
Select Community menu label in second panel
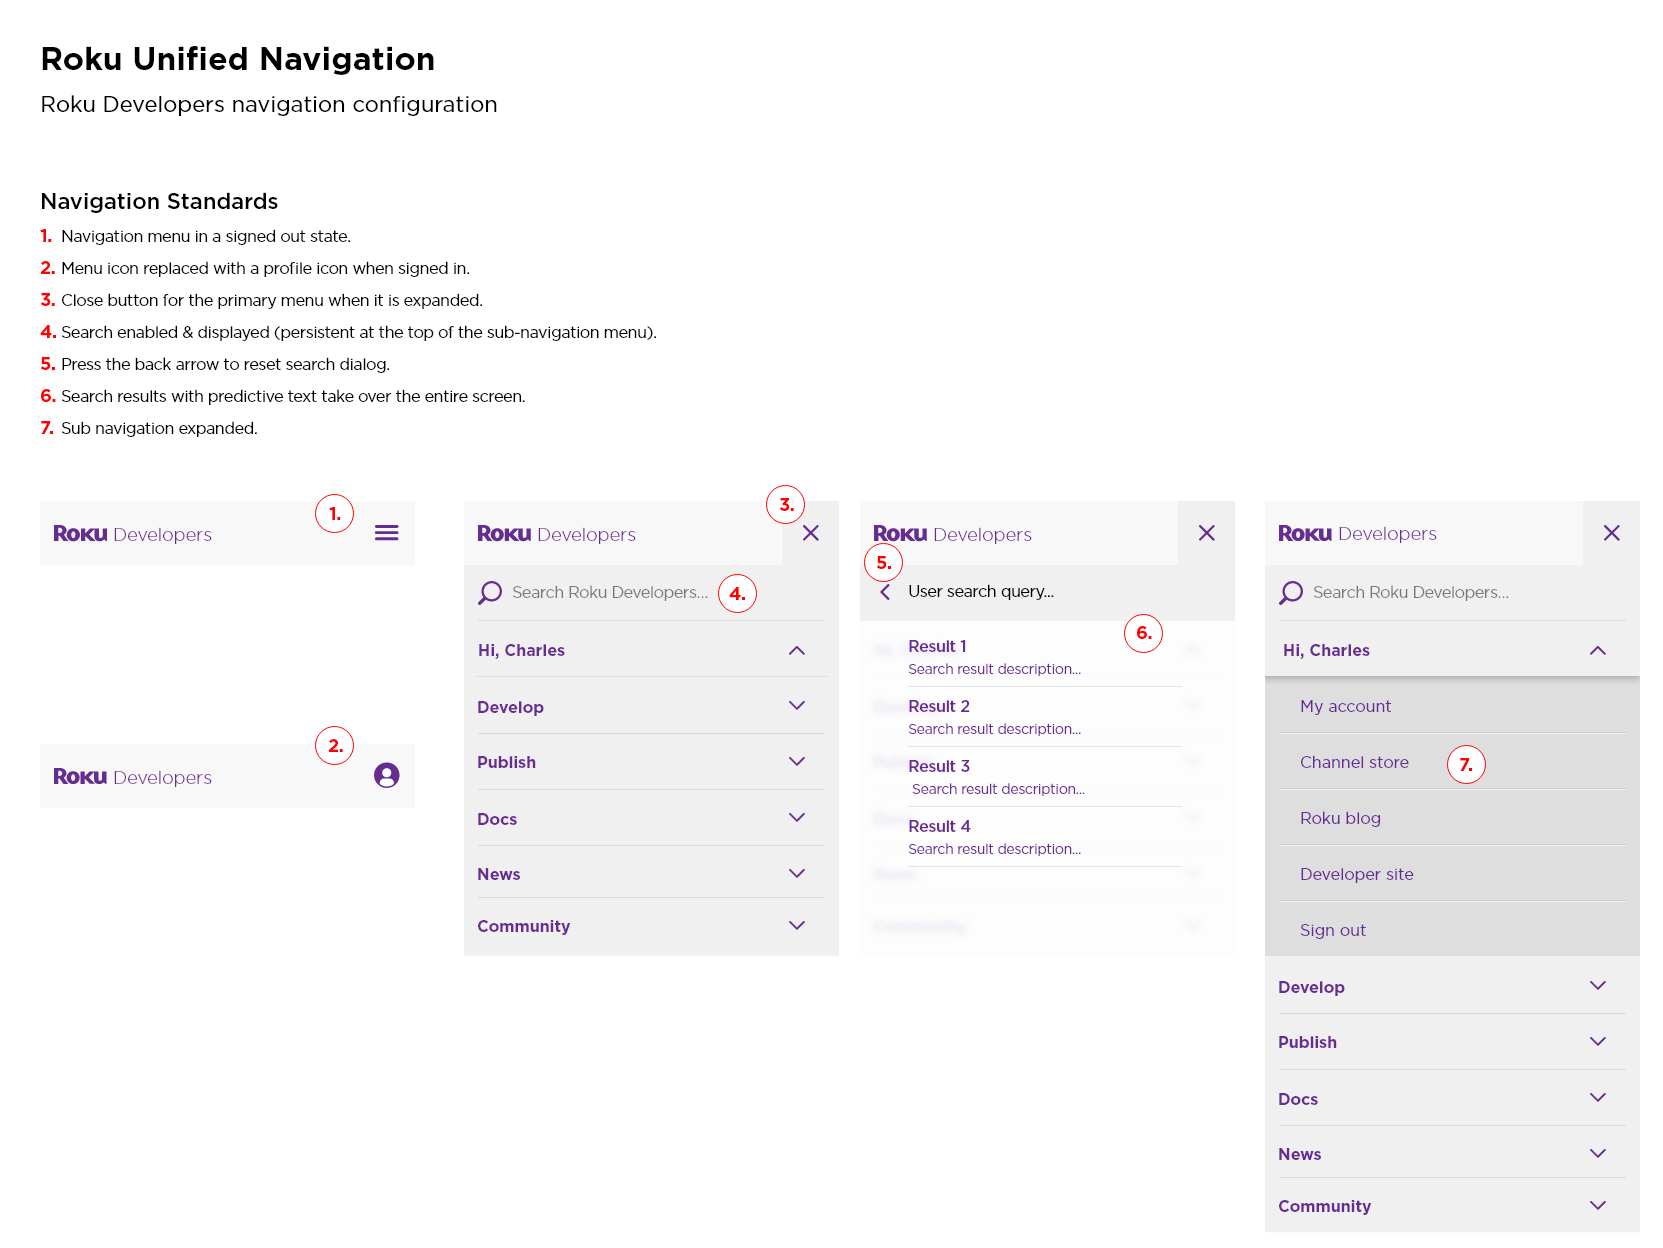[x=523, y=926]
